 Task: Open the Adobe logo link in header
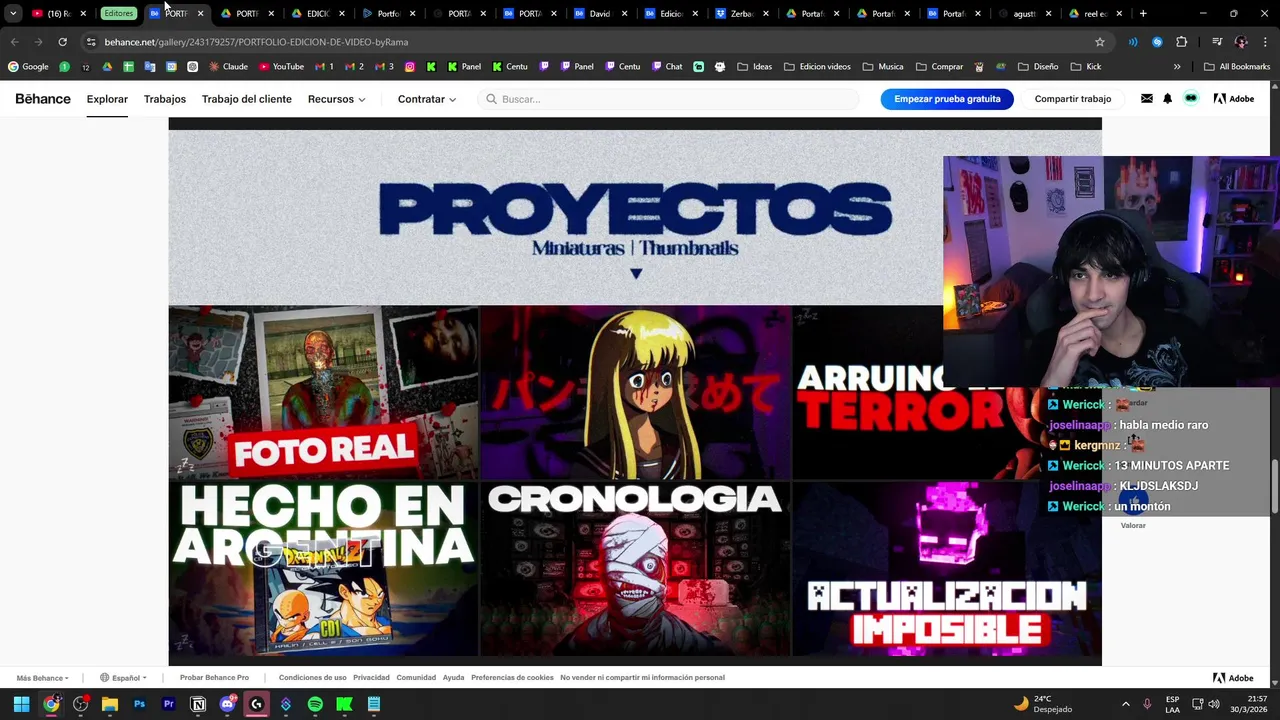pyautogui.click(x=1234, y=99)
